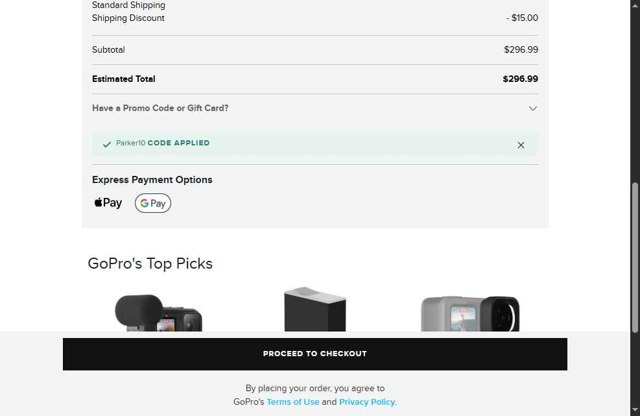This screenshot has height=416, width=640.
Task: Select the black battery product thumbnail
Action: [x=315, y=311]
